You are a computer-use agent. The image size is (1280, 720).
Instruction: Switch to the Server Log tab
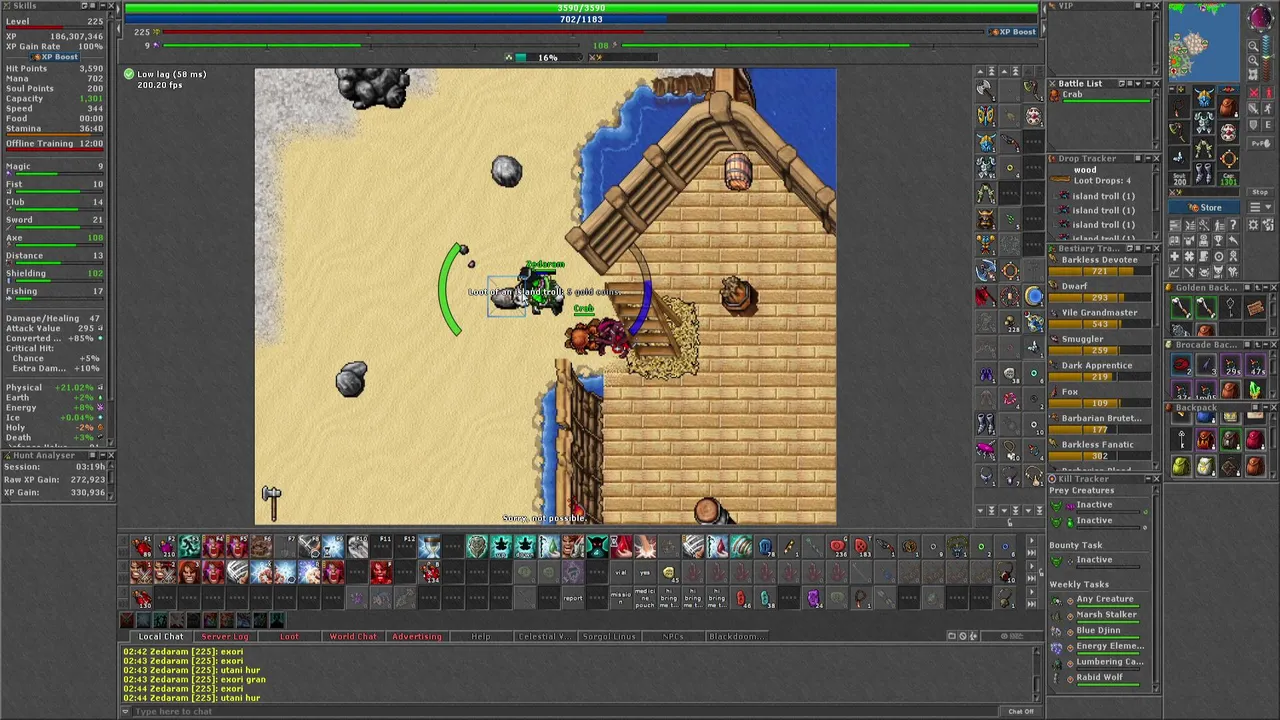pos(225,636)
